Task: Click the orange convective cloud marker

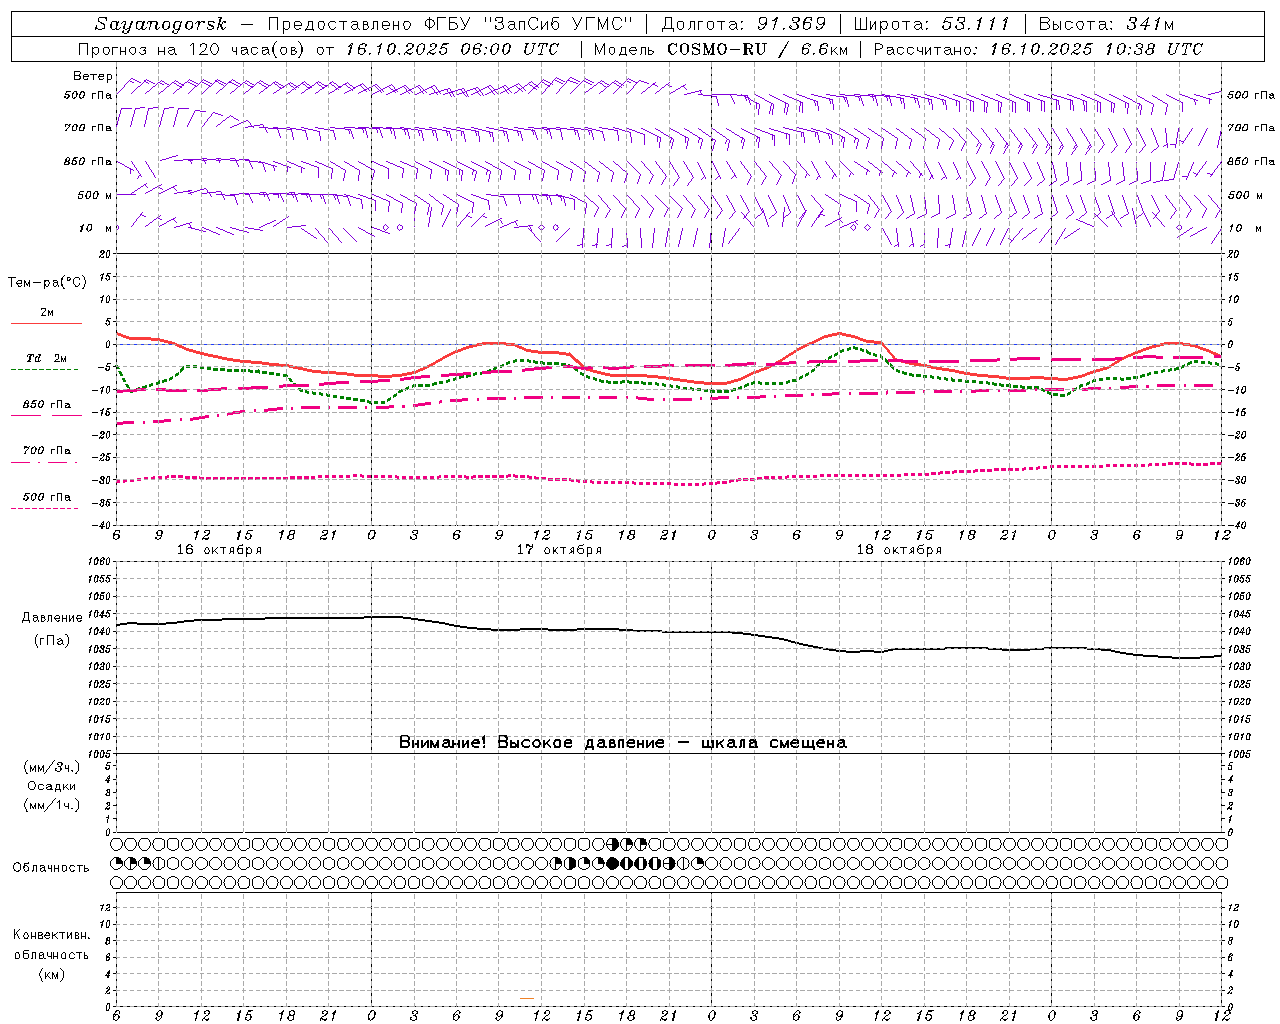Action: (x=527, y=998)
